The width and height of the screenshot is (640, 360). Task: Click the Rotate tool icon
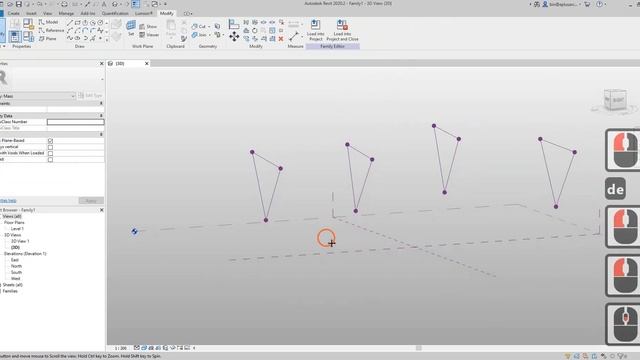pyautogui.click(x=255, y=31)
